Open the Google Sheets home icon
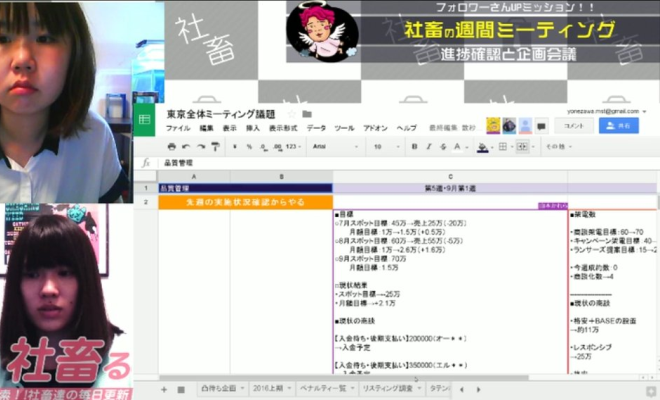This screenshot has height=400, width=660. click(145, 121)
